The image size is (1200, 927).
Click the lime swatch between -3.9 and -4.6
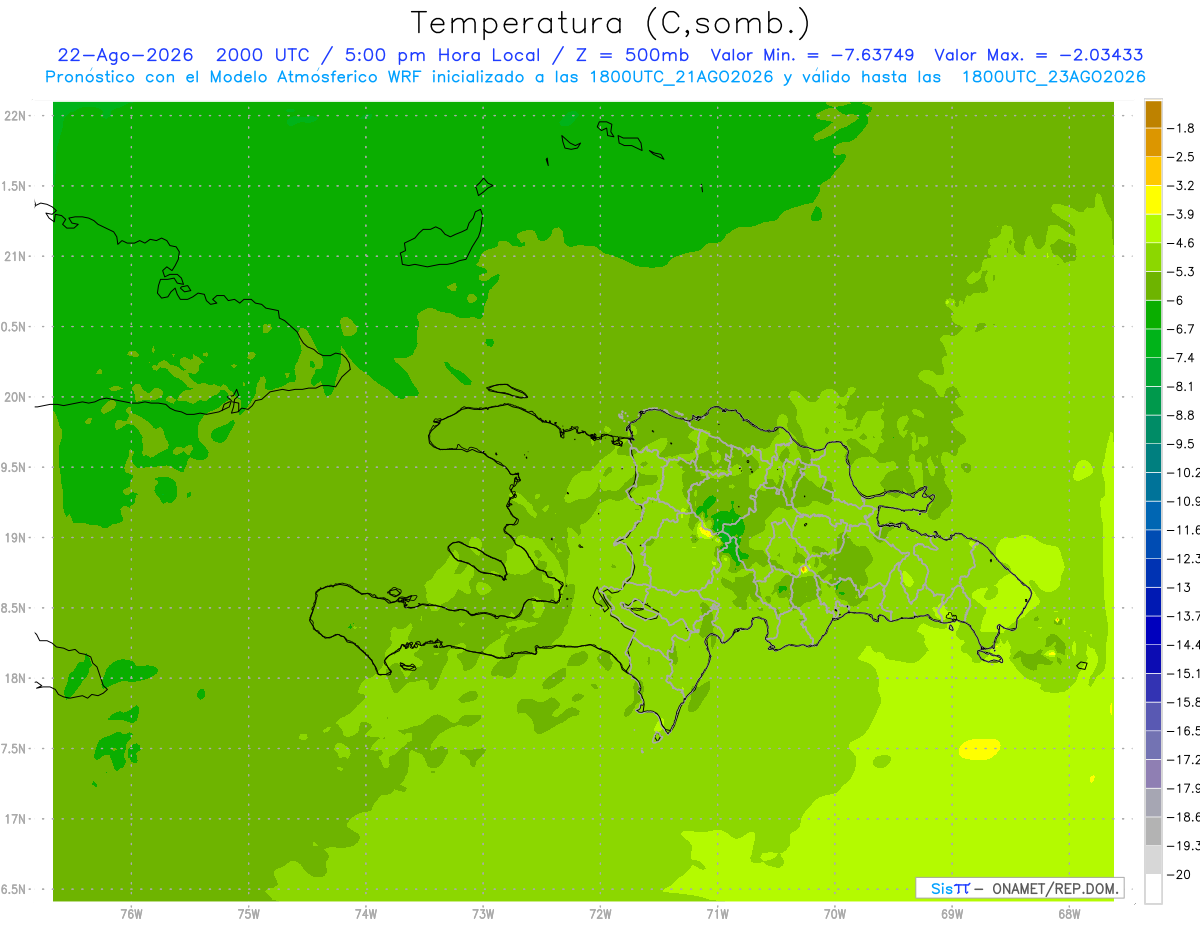pos(1153,229)
